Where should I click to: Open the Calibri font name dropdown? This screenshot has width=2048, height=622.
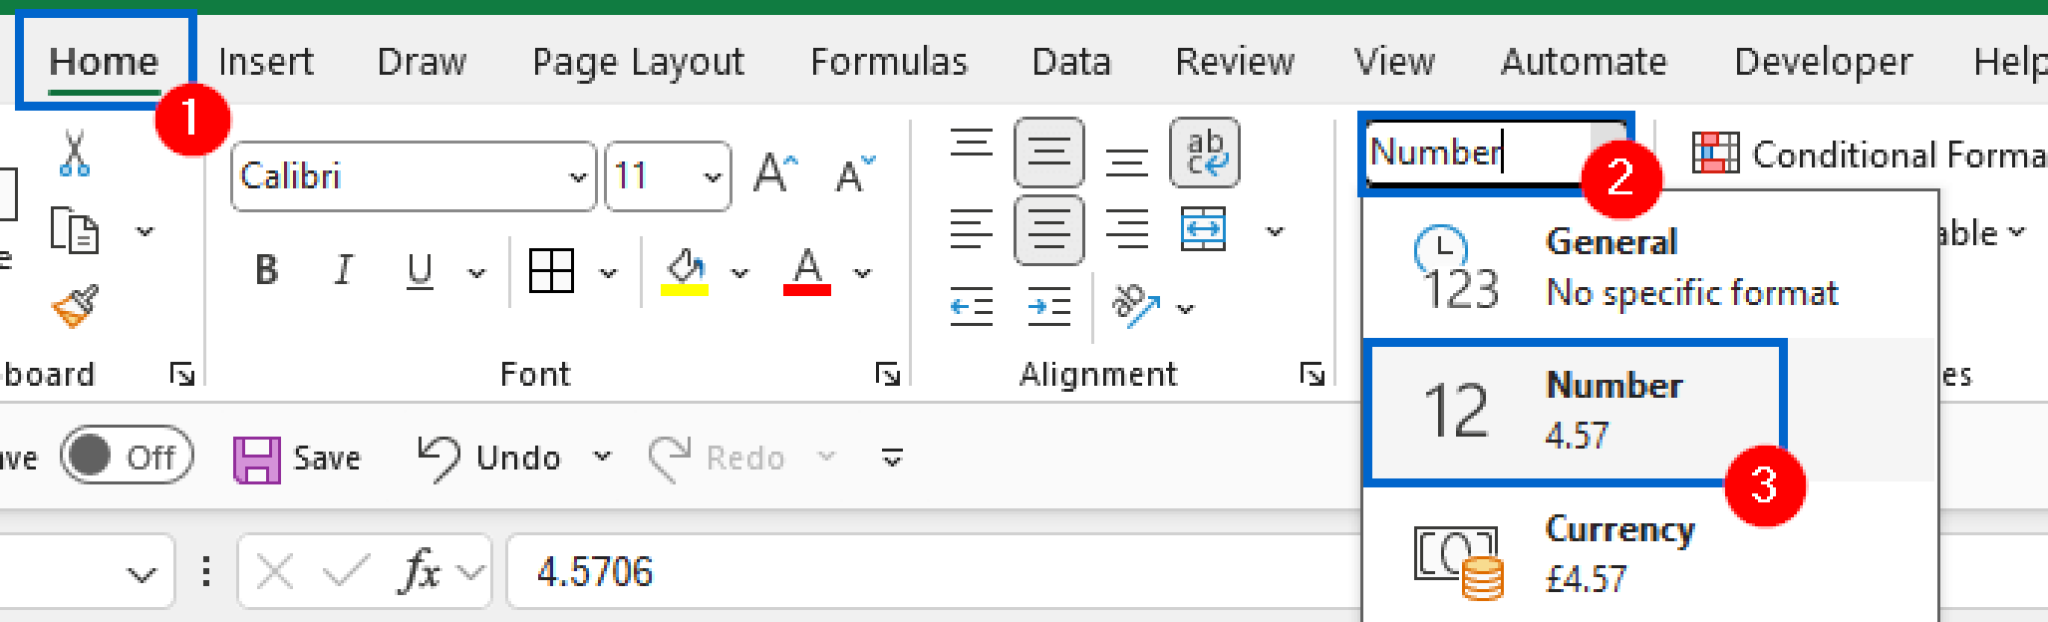tap(577, 177)
